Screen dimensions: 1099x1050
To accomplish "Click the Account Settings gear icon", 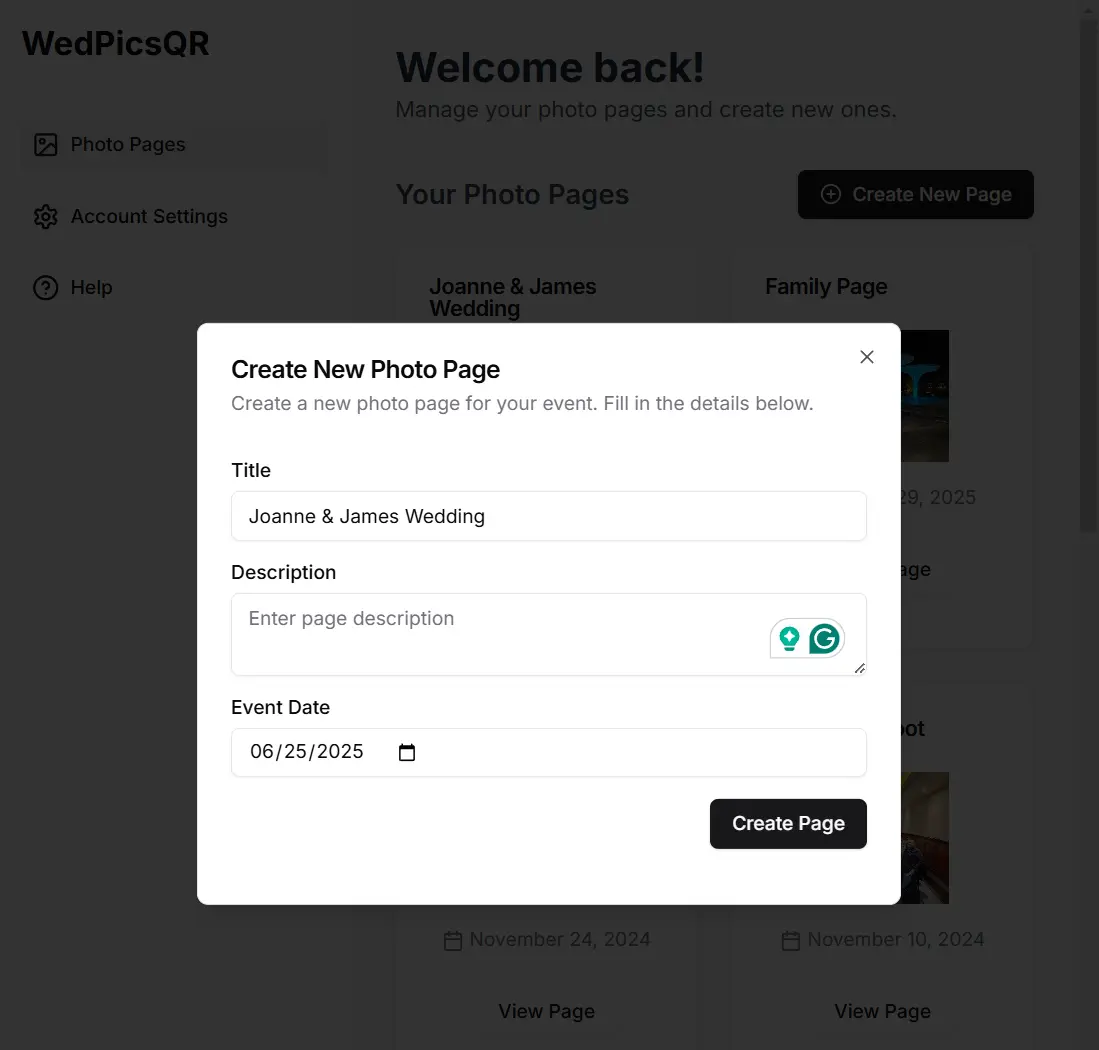I will point(46,217).
